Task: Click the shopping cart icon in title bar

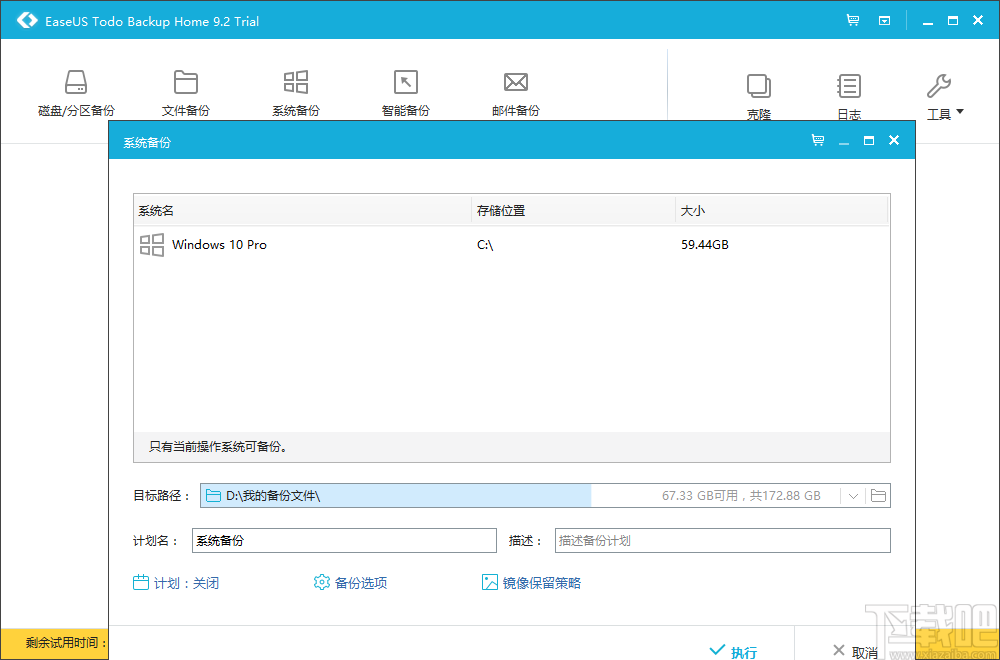Action: click(852, 19)
